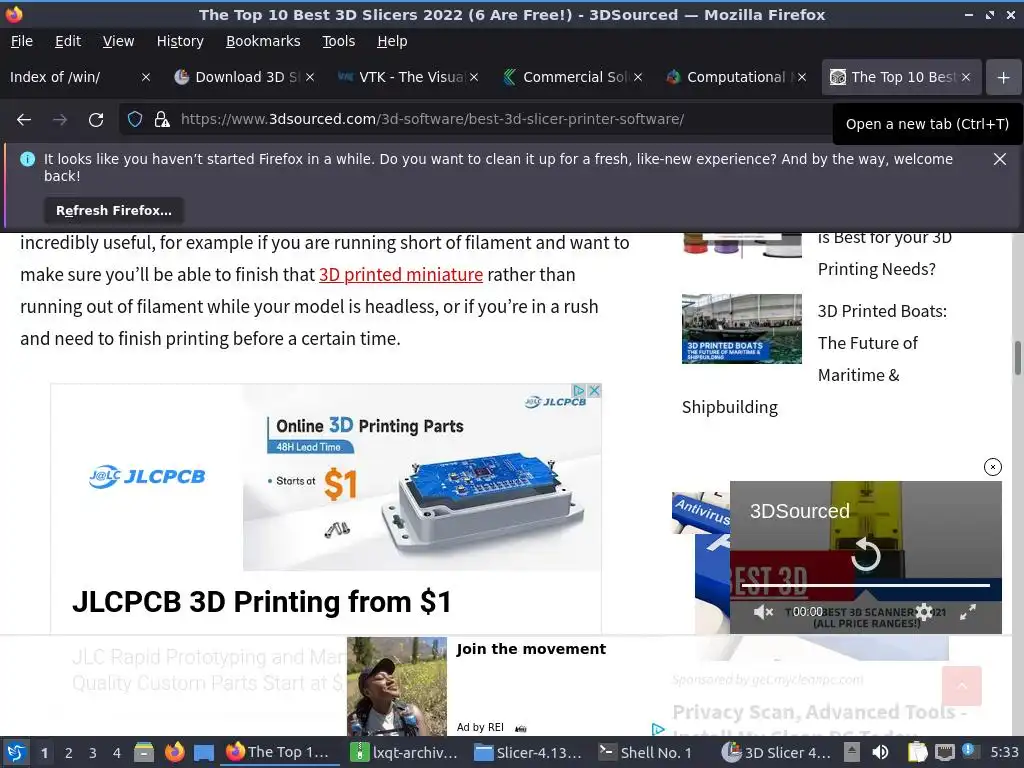Click the video progress bar
The height and width of the screenshot is (768, 1024).
tap(865, 586)
